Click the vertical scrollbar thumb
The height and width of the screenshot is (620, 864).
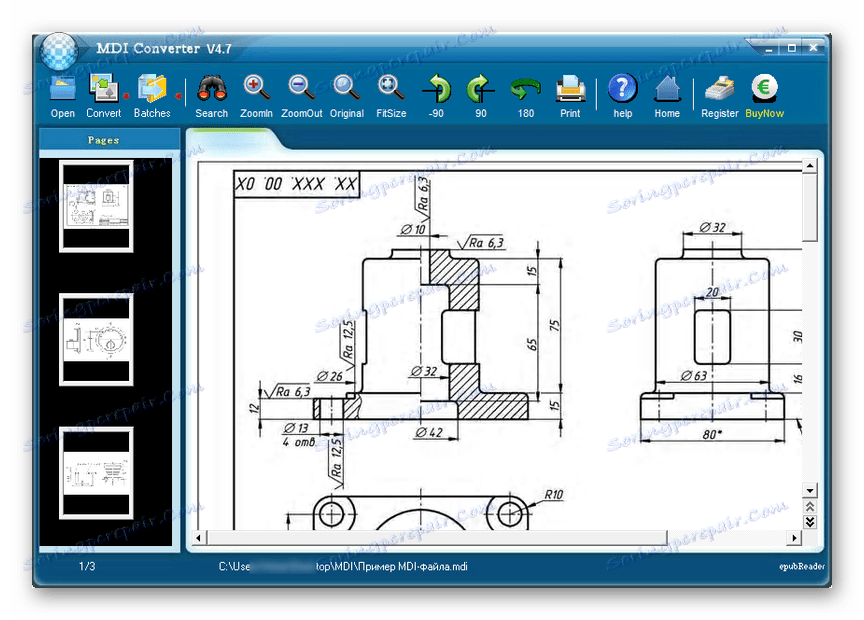pyautogui.click(x=809, y=207)
